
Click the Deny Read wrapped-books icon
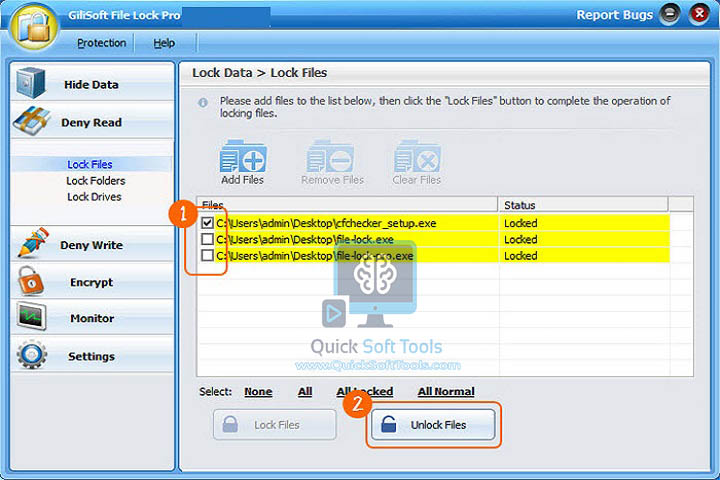(31, 121)
